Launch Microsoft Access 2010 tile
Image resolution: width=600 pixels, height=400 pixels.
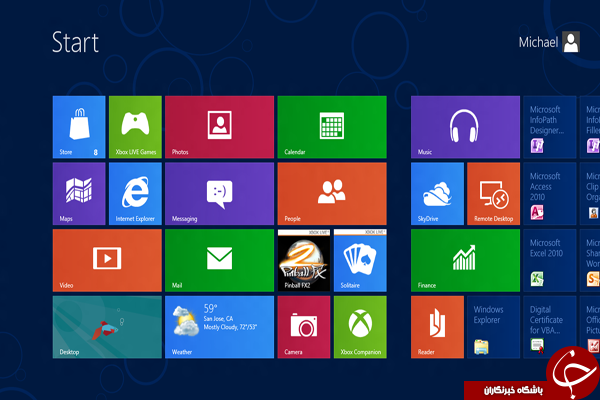[549, 194]
